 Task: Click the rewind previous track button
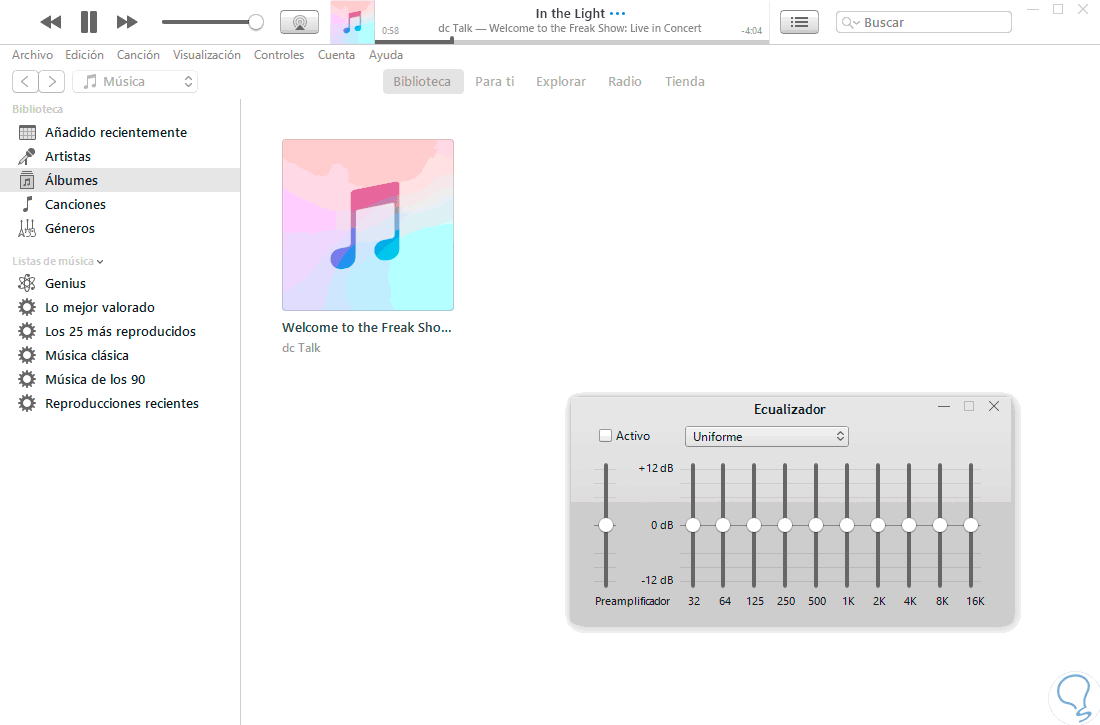(x=51, y=22)
